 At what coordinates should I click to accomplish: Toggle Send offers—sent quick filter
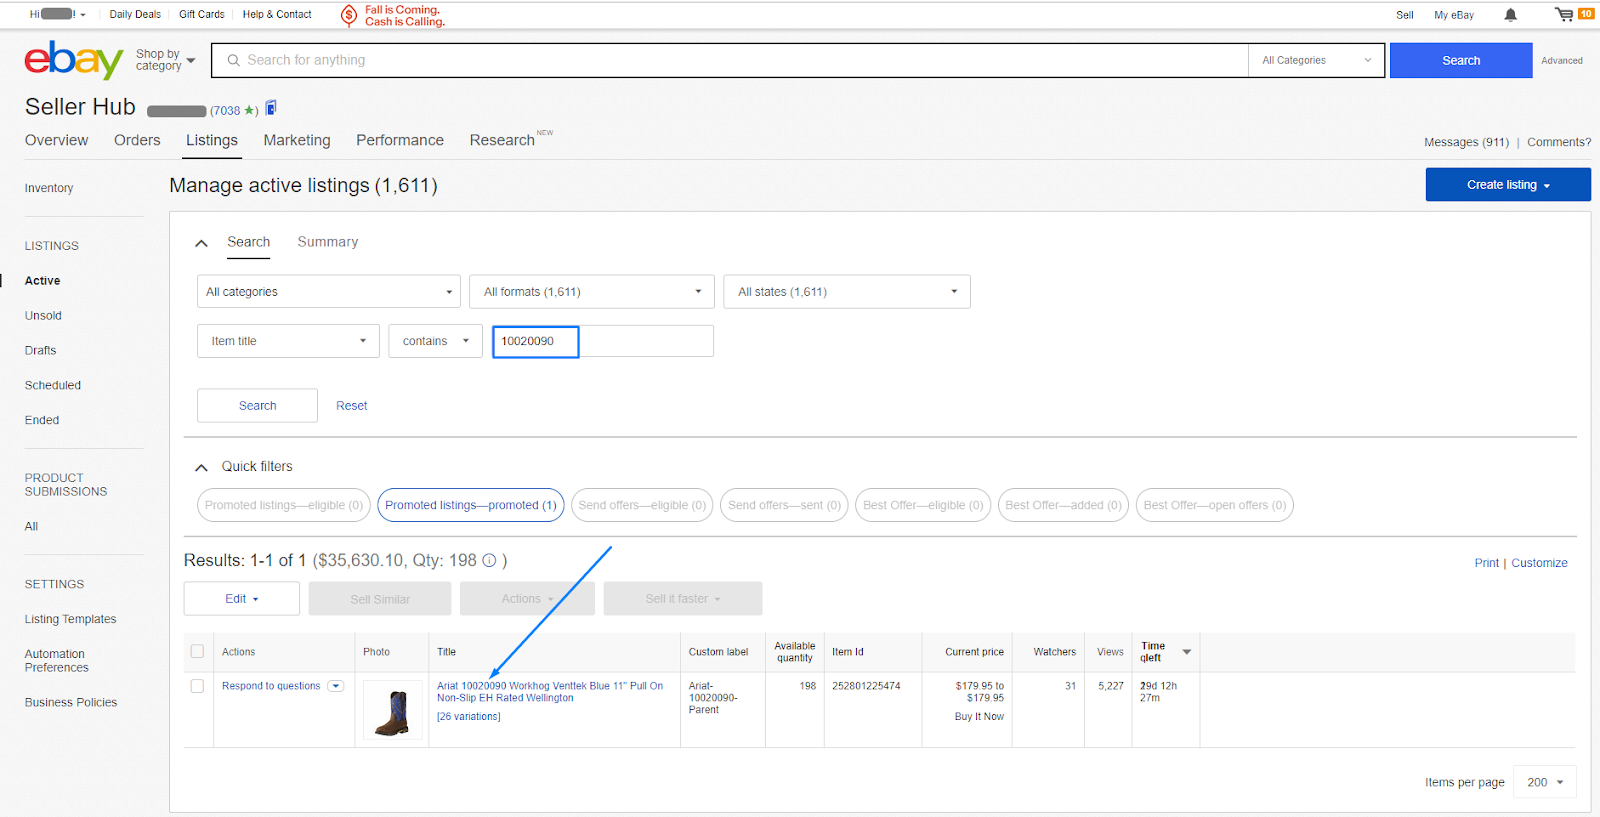[x=784, y=505]
